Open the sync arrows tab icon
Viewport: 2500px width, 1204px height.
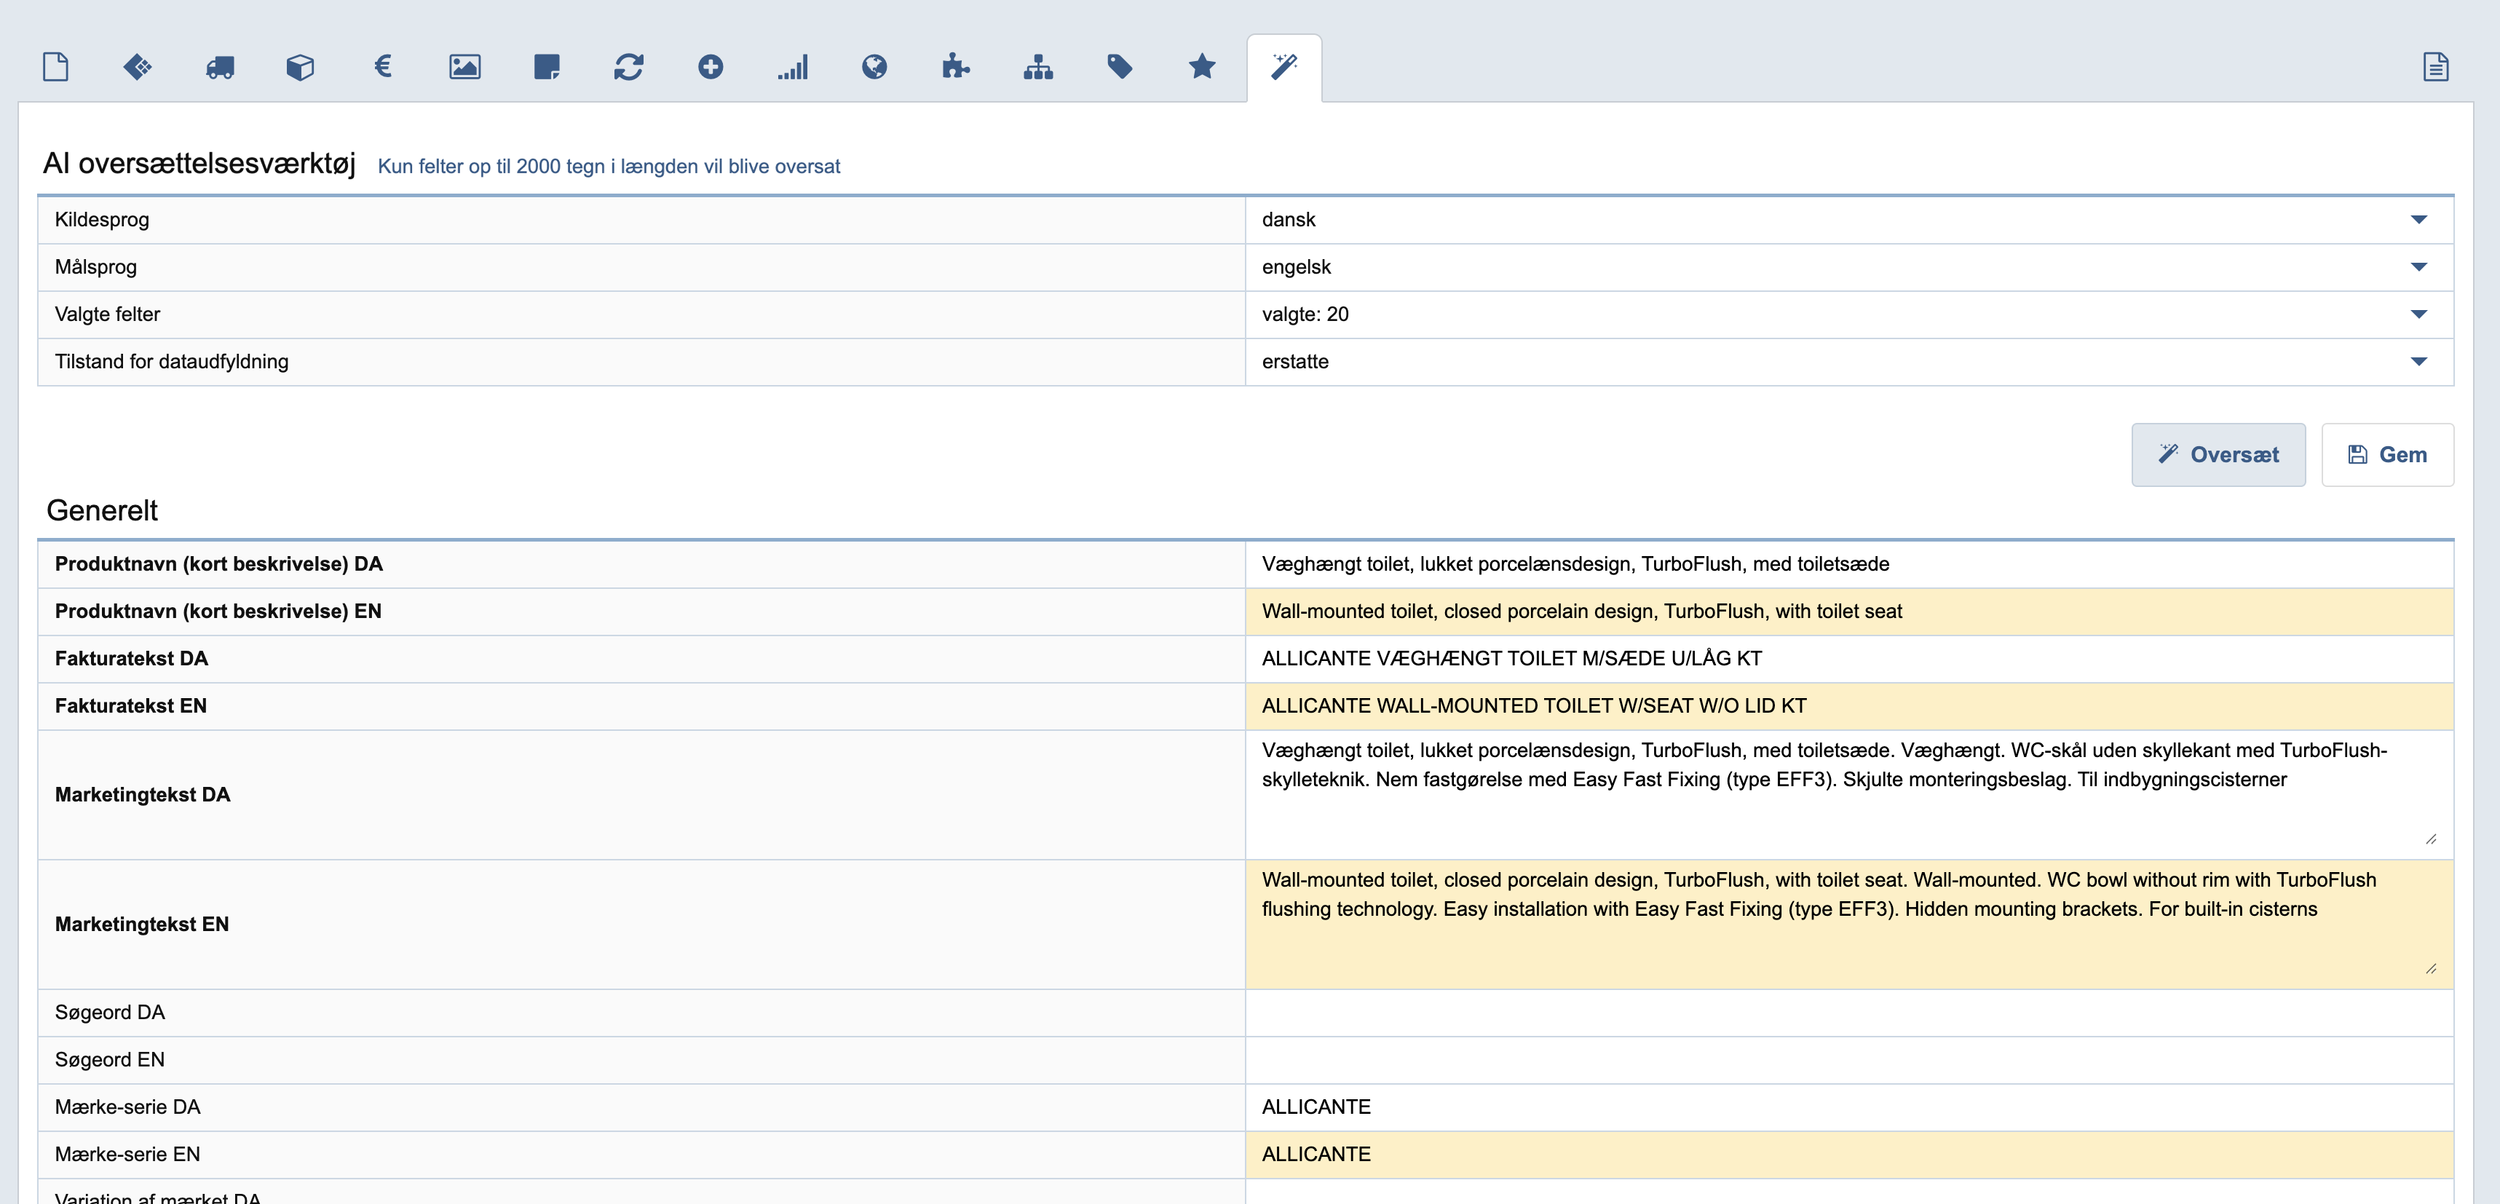point(629,67)
